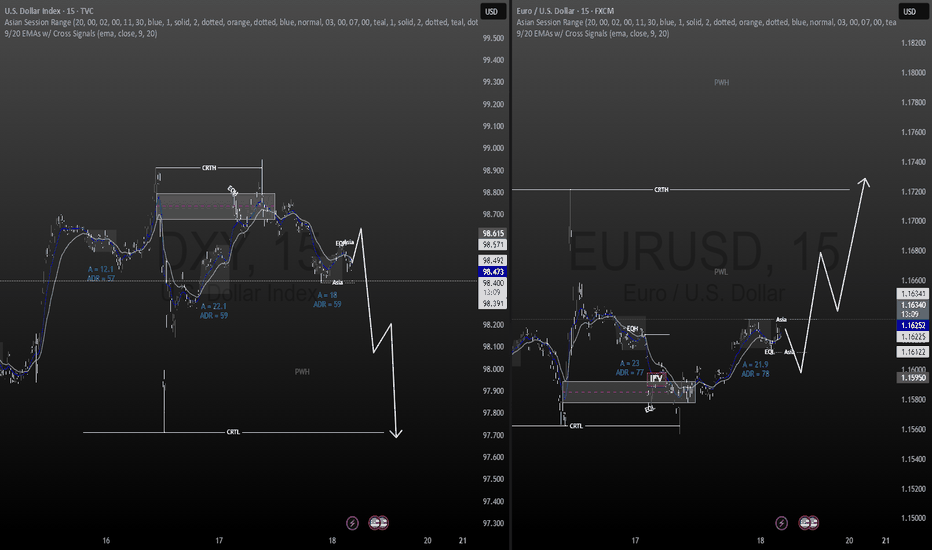Click the 'A = 23 ADR = 77' label
Viewport: 932px width, 550px height.
point(629,368)
